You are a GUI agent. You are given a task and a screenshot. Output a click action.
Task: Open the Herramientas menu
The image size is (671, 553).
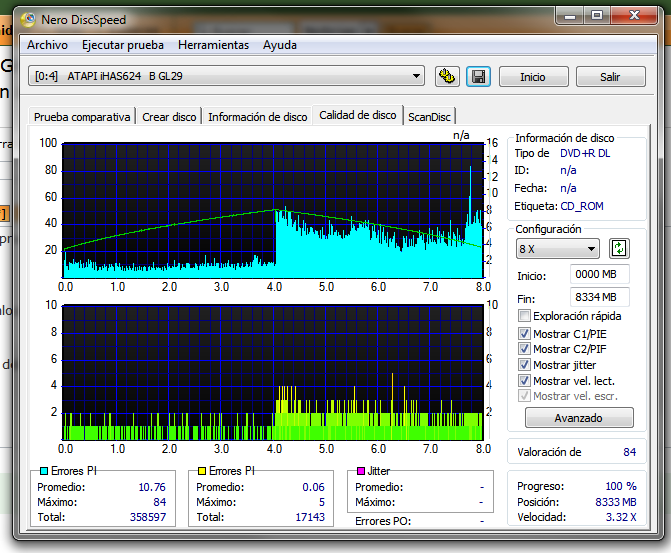(x=213, y=45)
